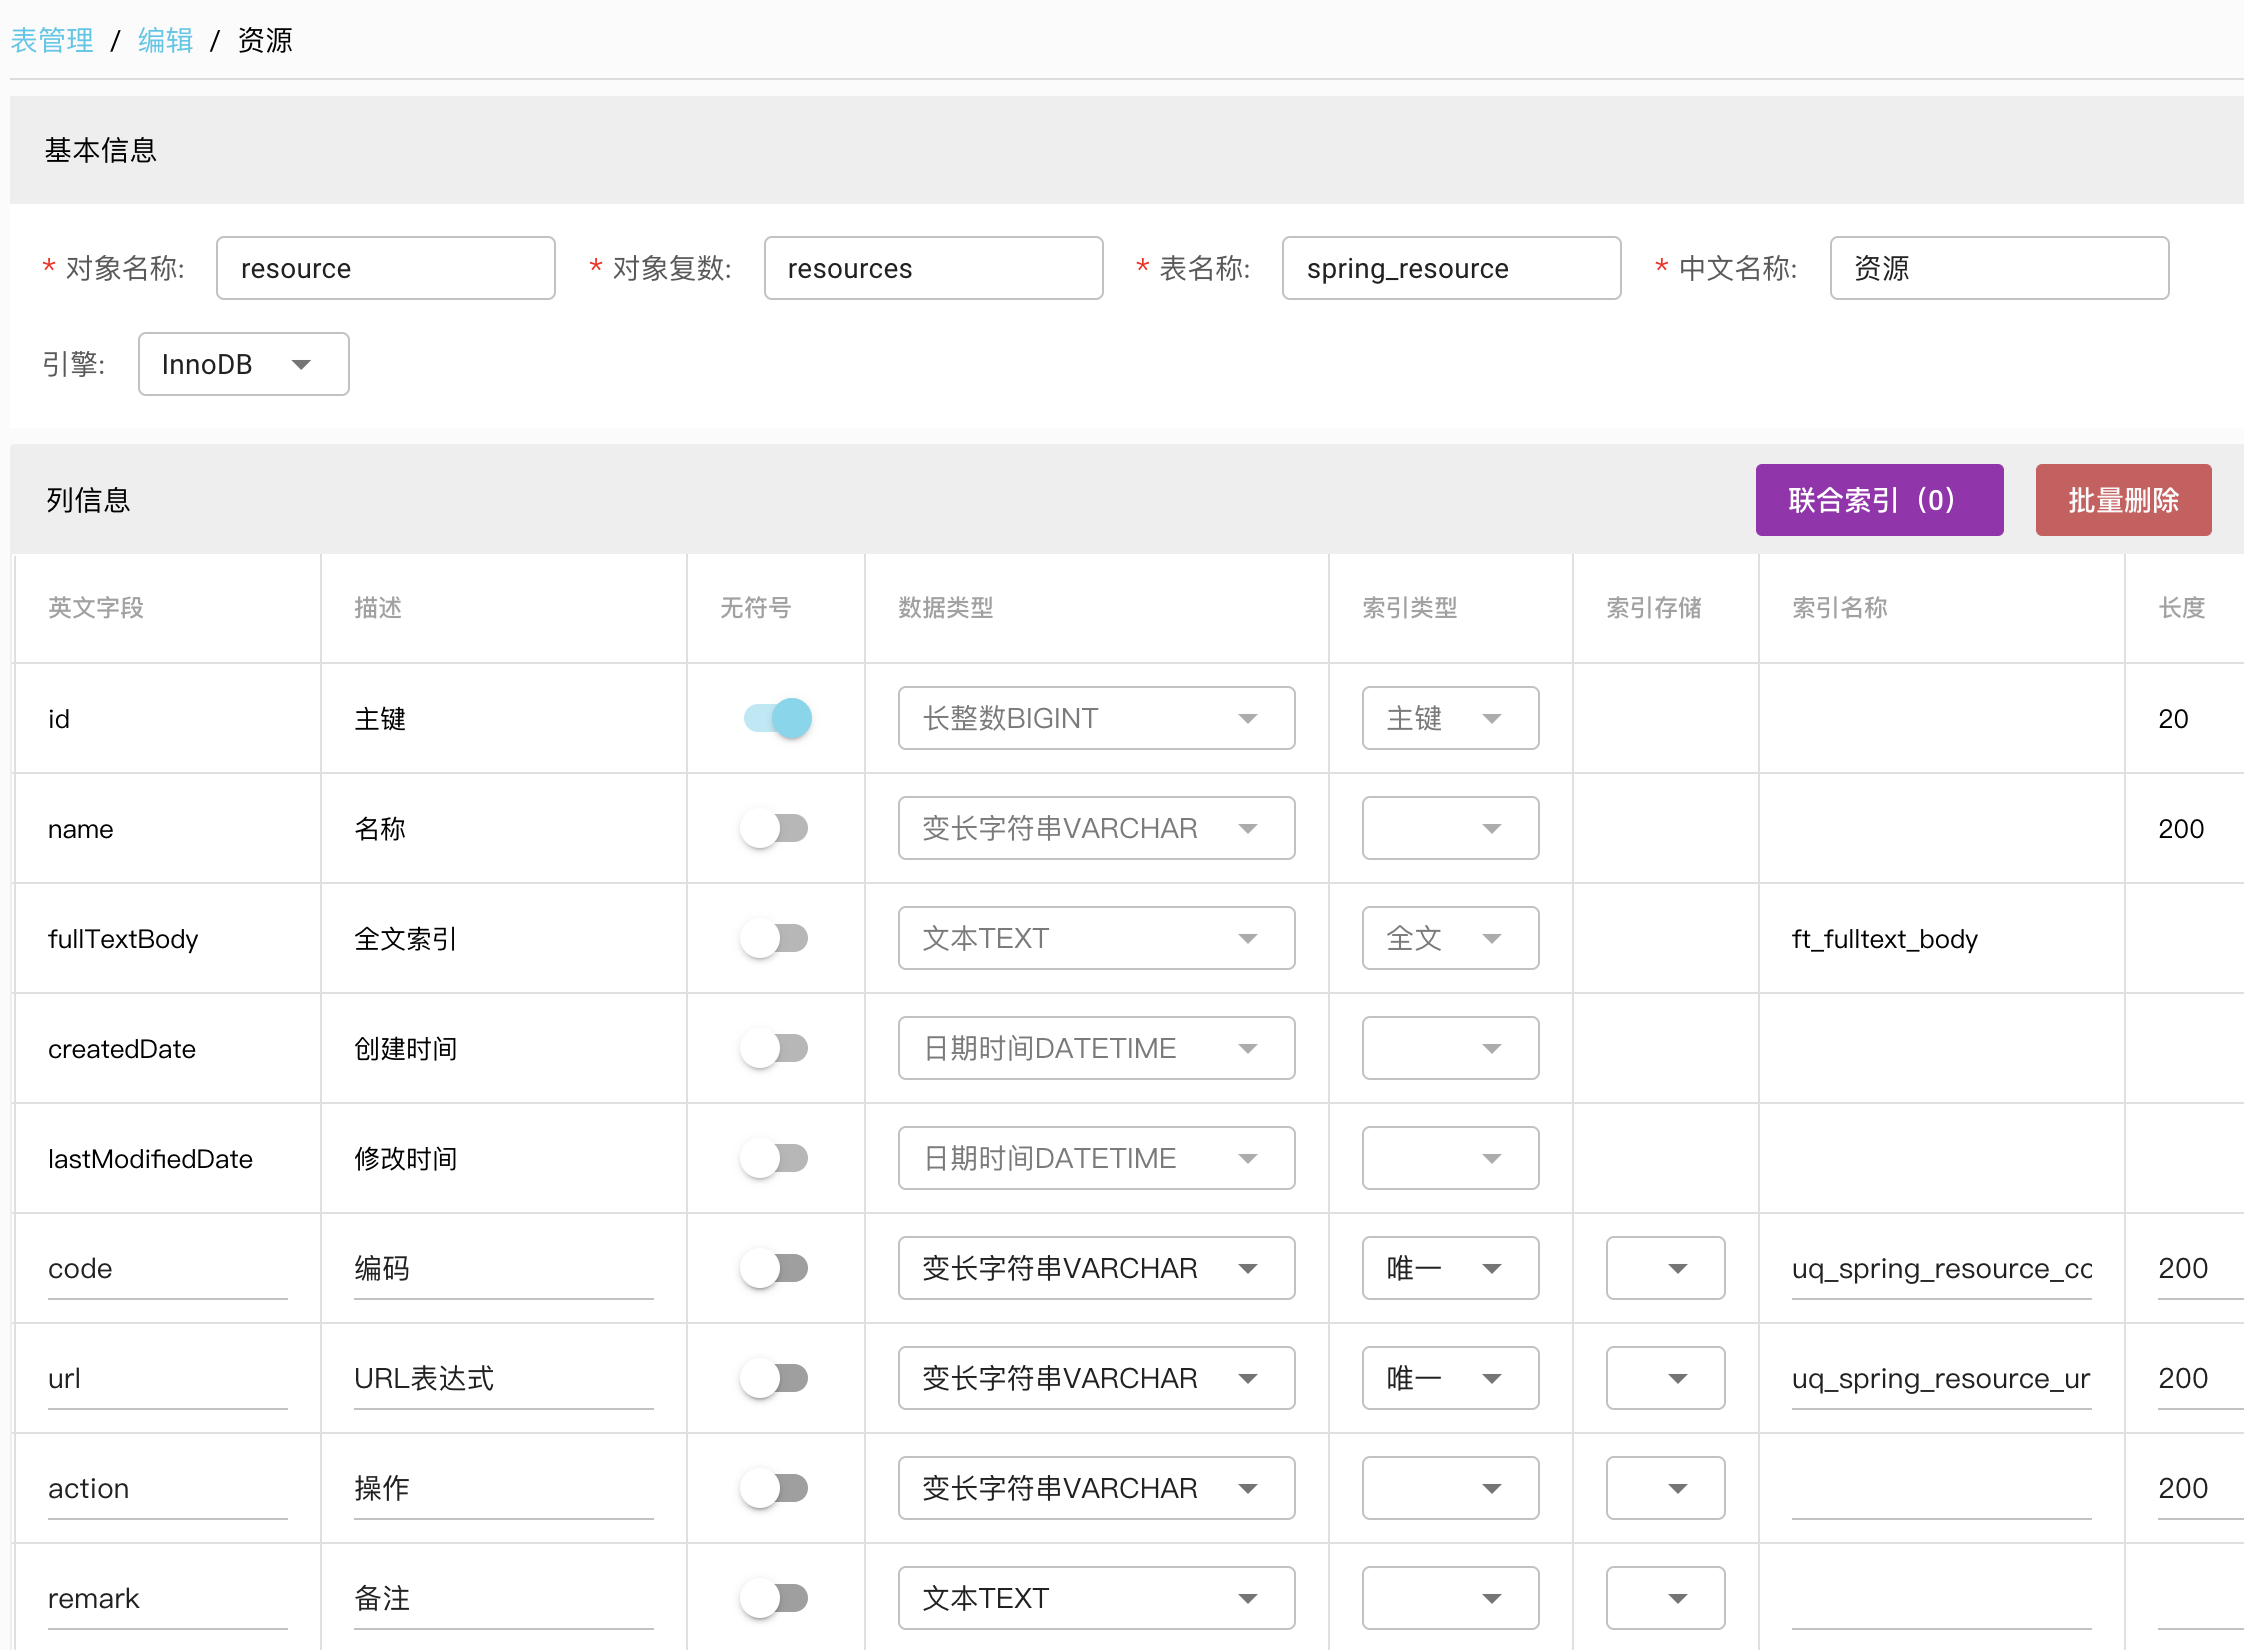Turn on unsigned switch for url row
The image size is (2244, 1650).
[775, 1378]
